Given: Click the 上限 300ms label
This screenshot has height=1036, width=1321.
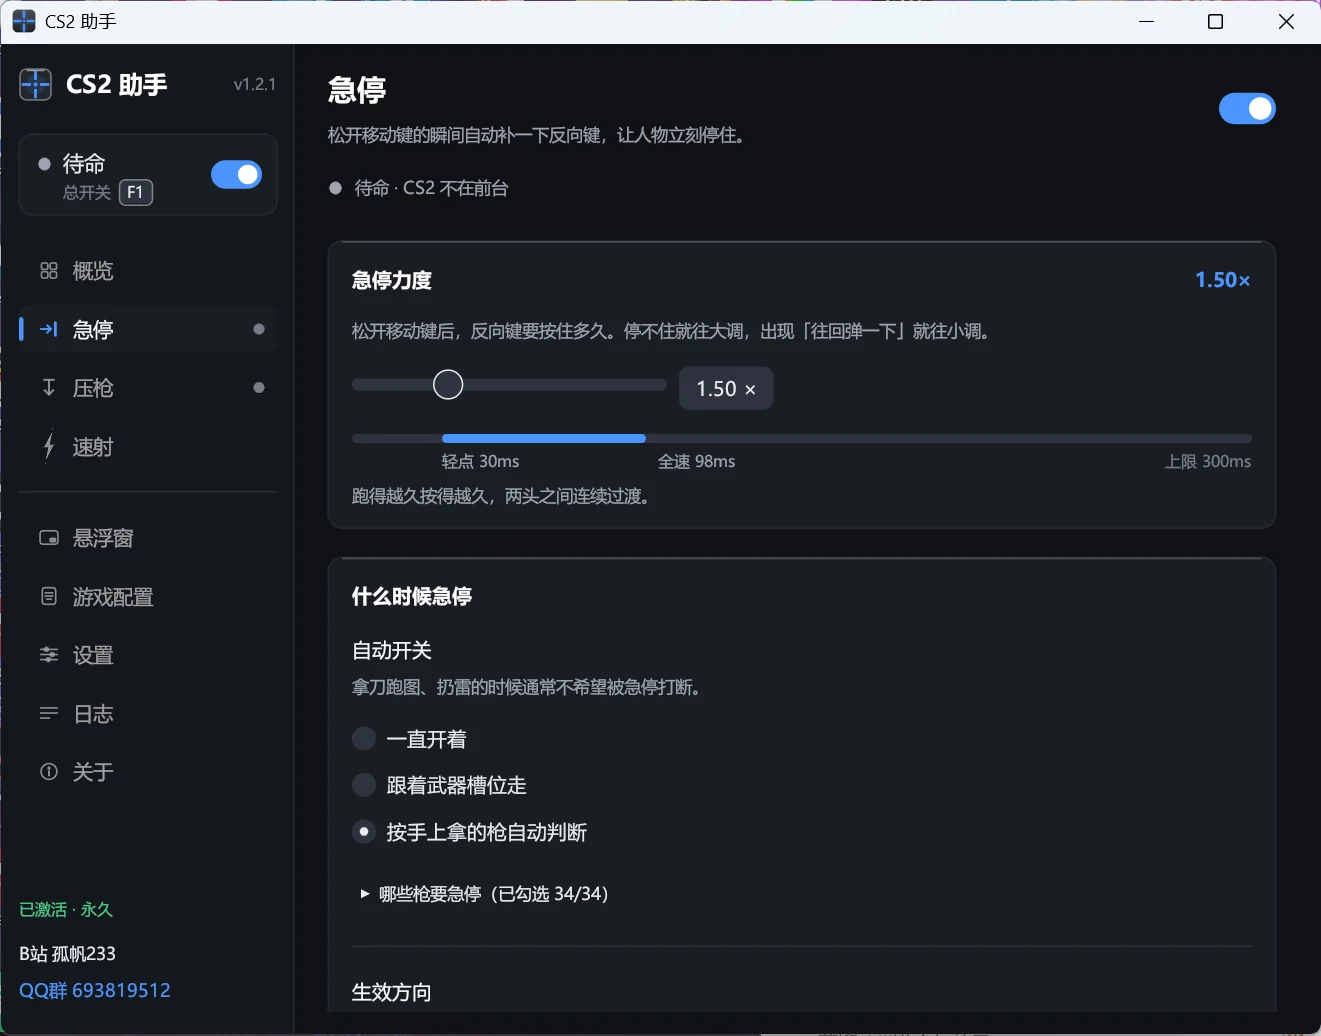Looking at the screenshot, I should pos(1208,461).
